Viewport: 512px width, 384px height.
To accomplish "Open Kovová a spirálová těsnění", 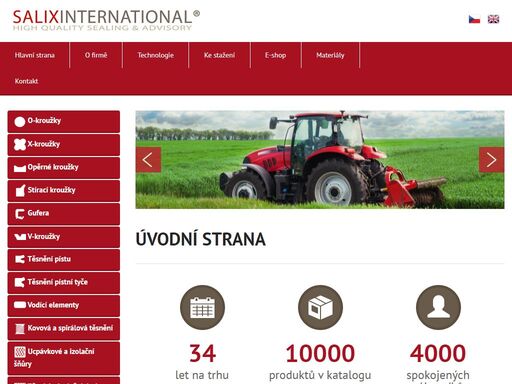I will click(64, 329).
